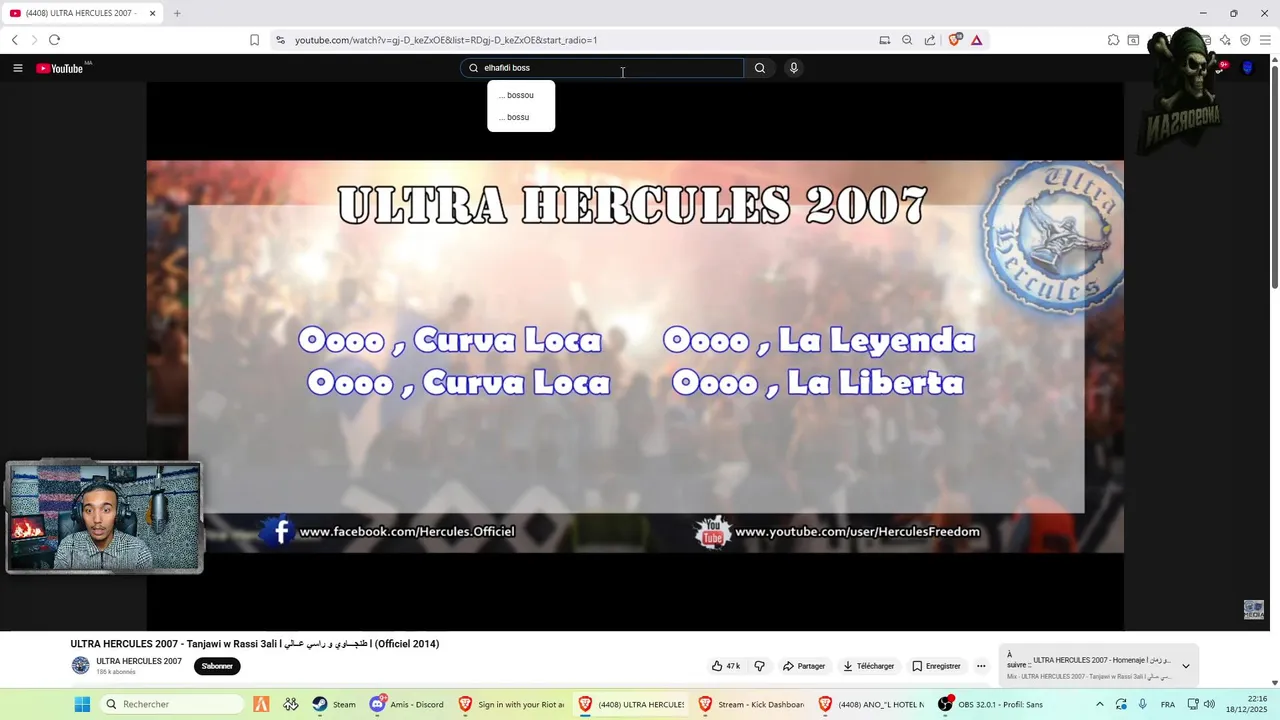Click the search magnifier button

(x=760, y=68)
